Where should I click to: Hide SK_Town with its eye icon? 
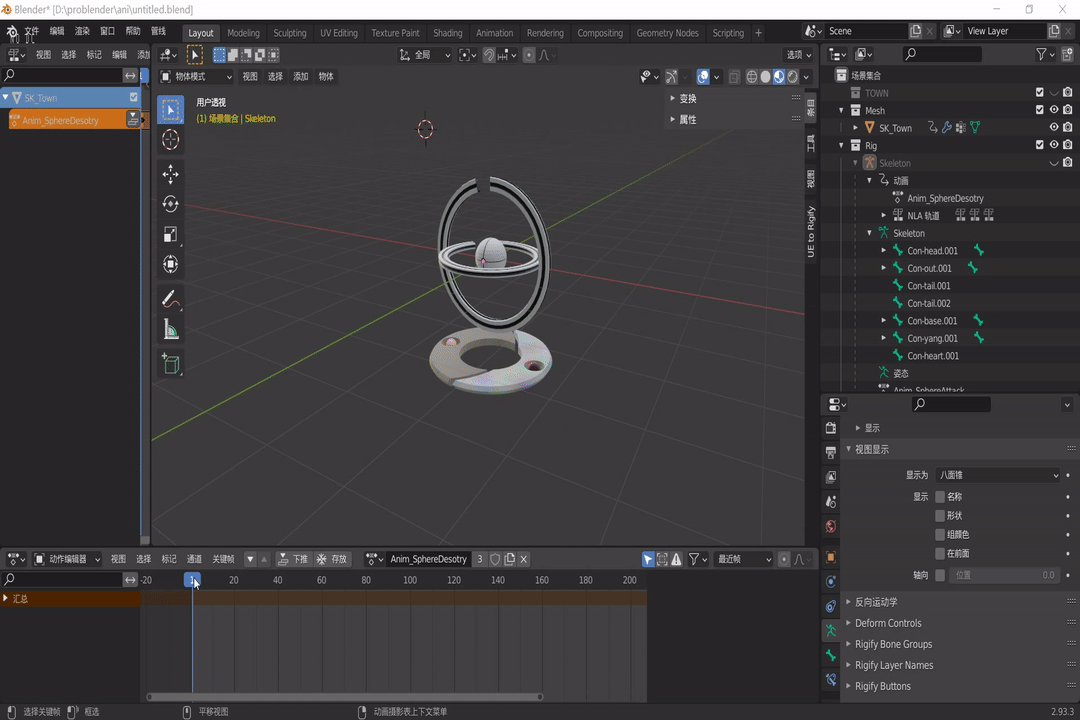click(1054, 127)
